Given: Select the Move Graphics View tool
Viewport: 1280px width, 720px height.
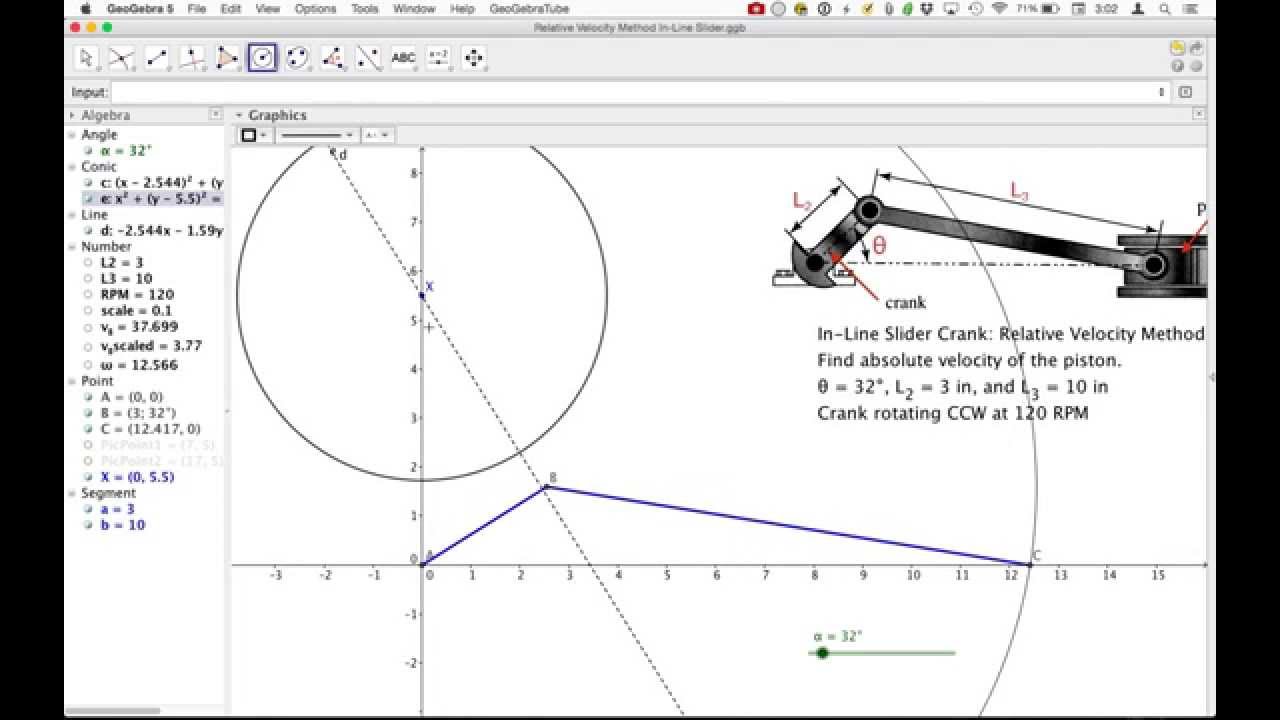Looking at the screenshot, I should 473,58.
